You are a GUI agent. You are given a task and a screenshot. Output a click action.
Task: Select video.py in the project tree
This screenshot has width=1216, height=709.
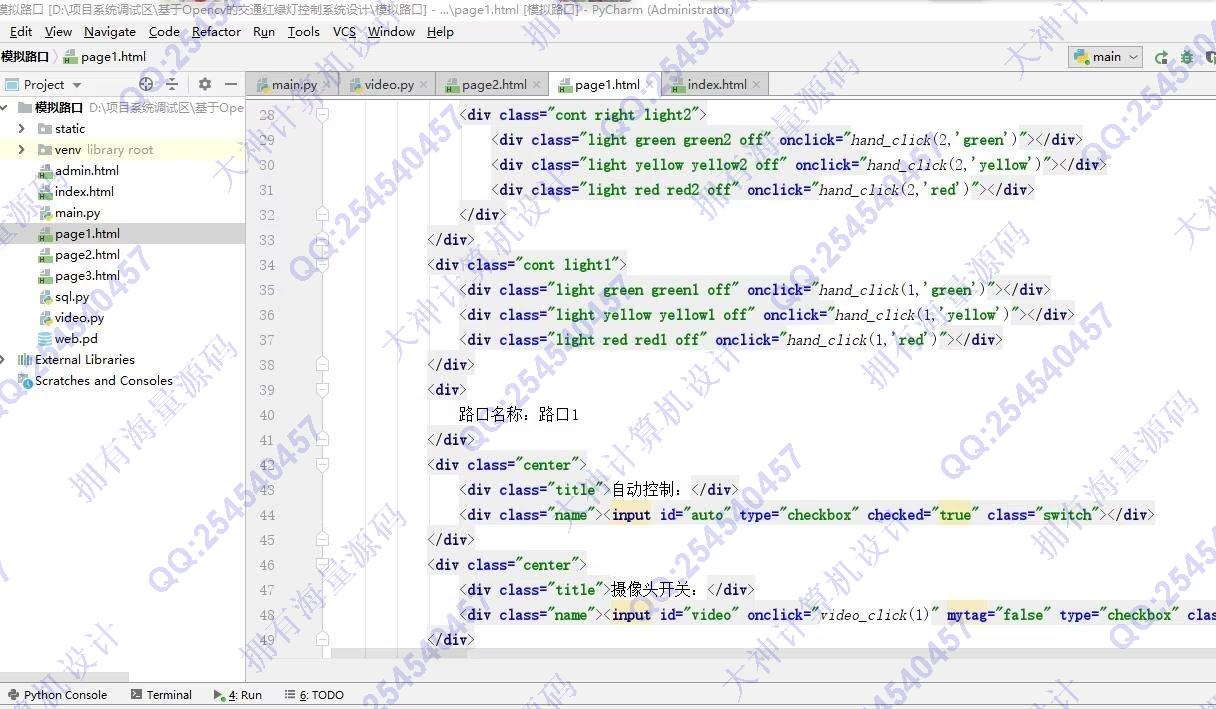(79, 318)
